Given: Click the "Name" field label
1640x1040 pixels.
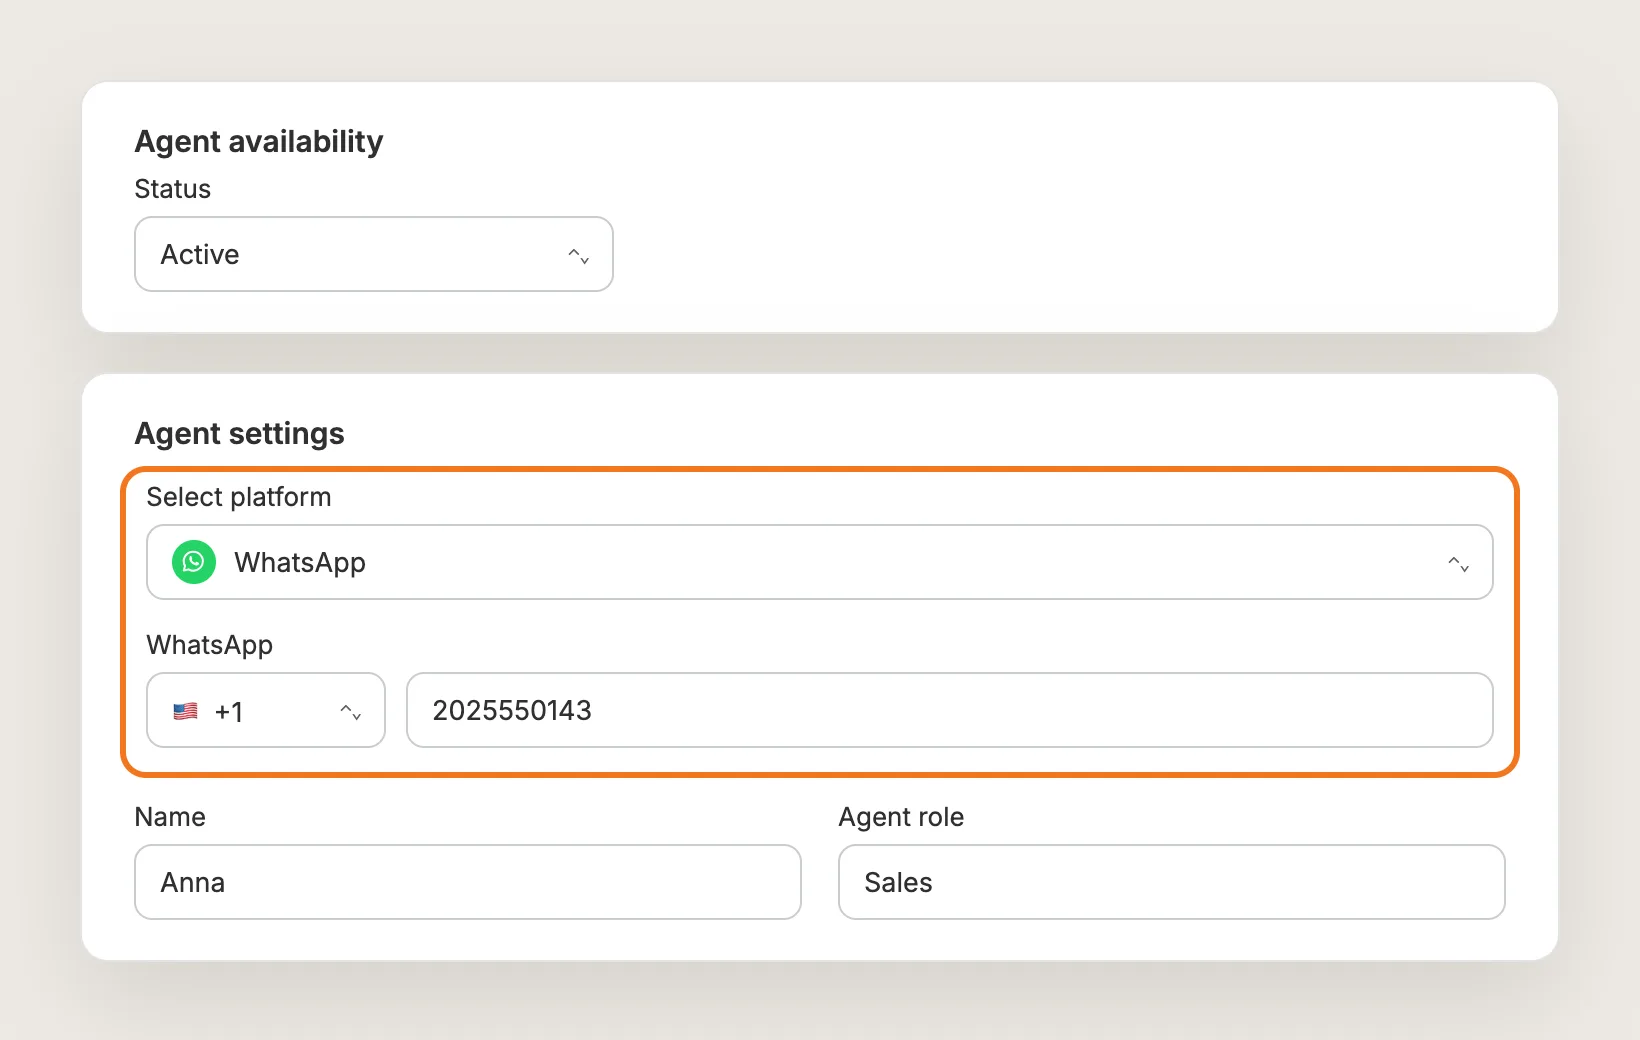Looking at the screenshot, I should click(170, 817).
